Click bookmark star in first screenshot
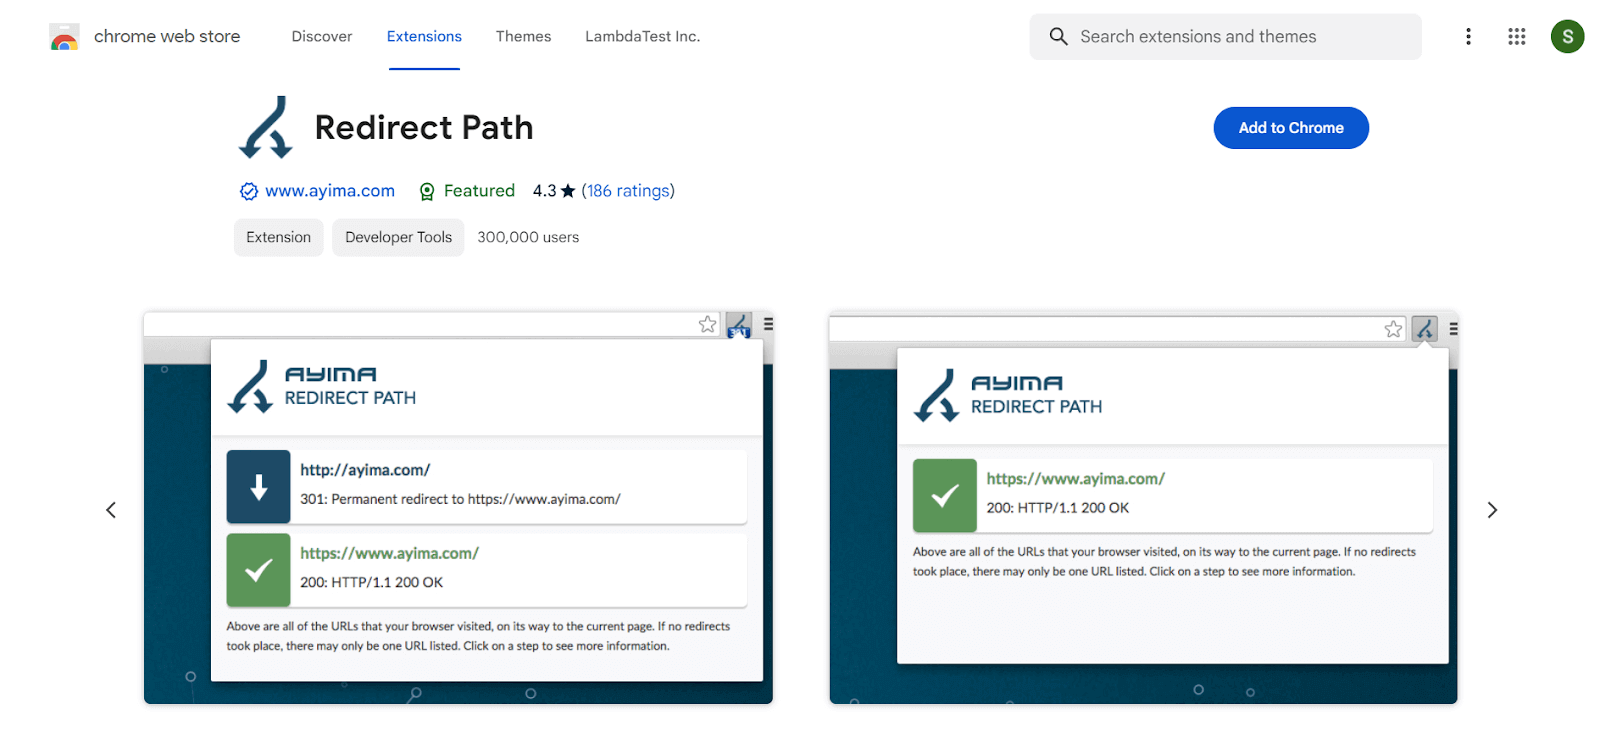Image resolution: width=1600 pixels, height=737 pixels. coord(708,324)
